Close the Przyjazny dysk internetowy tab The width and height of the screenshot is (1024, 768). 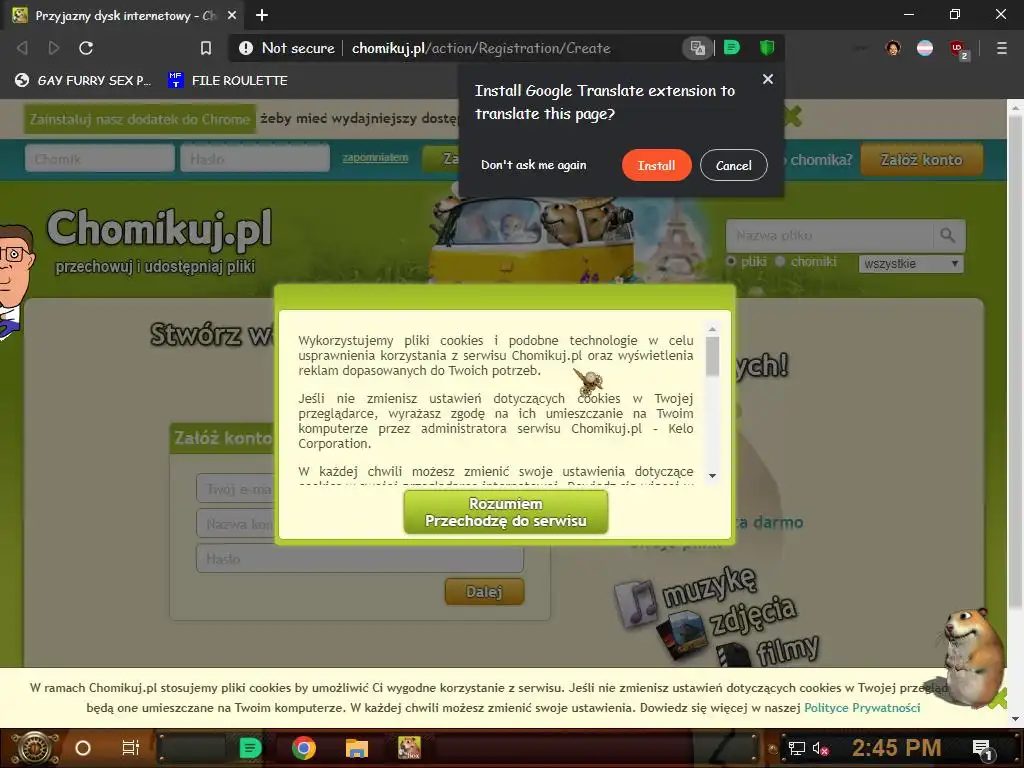pos(232,15)
